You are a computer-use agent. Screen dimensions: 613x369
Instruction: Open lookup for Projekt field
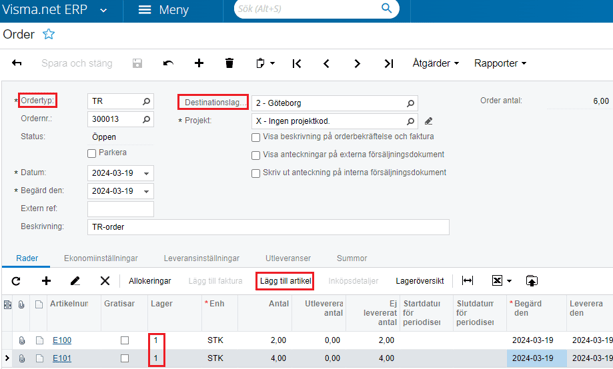(x=410, y=121)
